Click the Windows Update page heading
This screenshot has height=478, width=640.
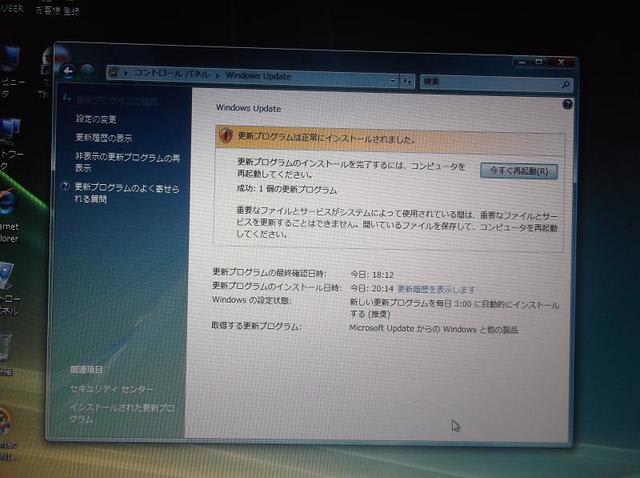[x=248, y=108]
